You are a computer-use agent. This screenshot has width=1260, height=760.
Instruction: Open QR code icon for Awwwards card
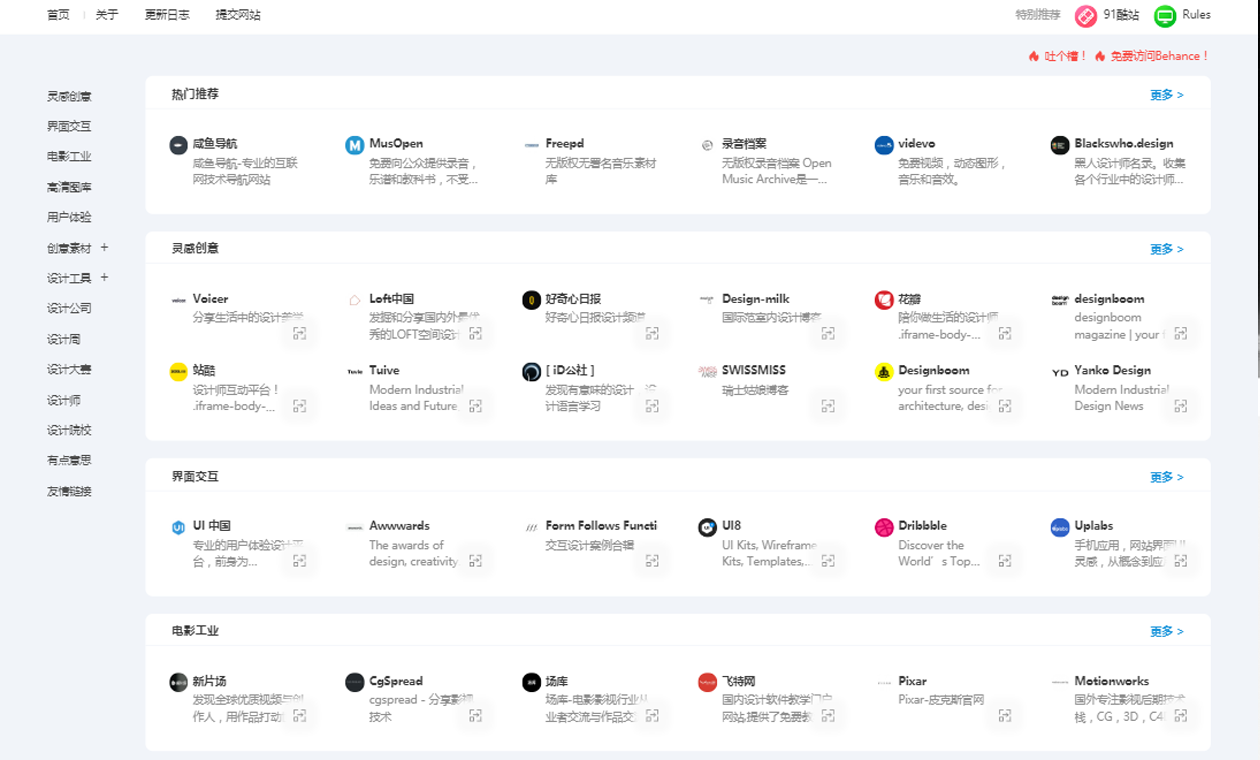pos(475,561)
